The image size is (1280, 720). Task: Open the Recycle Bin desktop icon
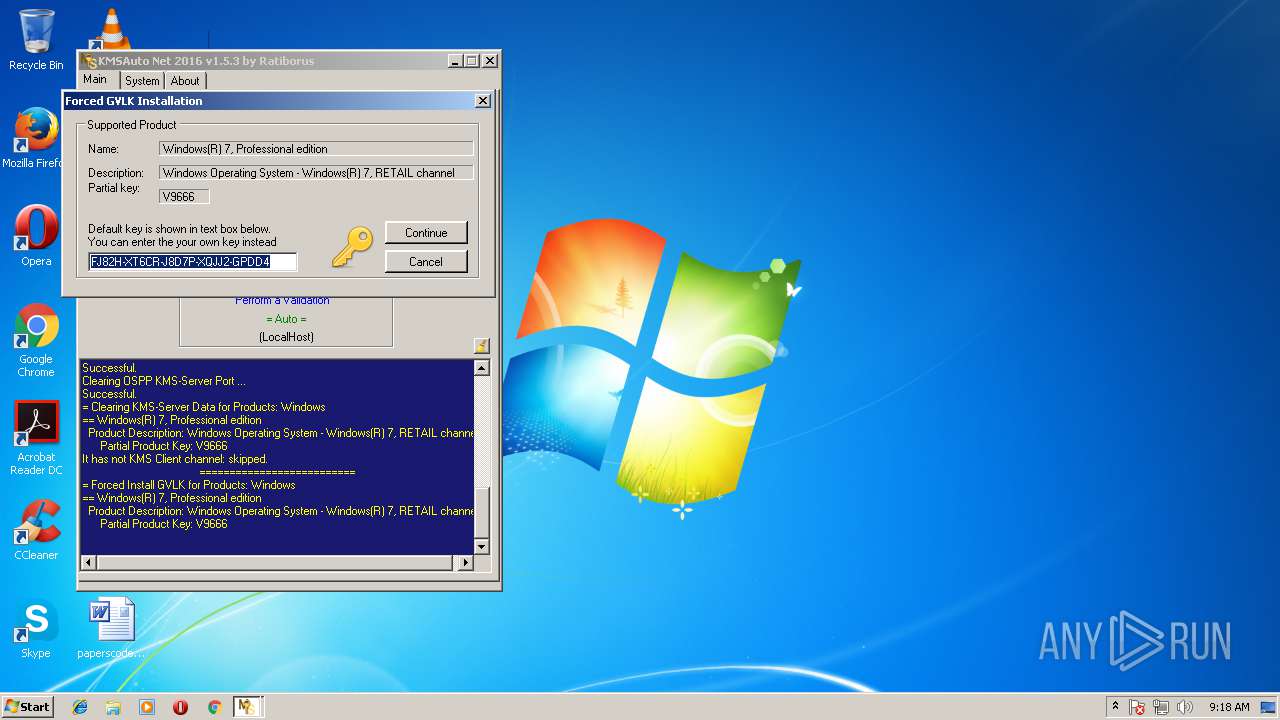[x=36, y=40]
